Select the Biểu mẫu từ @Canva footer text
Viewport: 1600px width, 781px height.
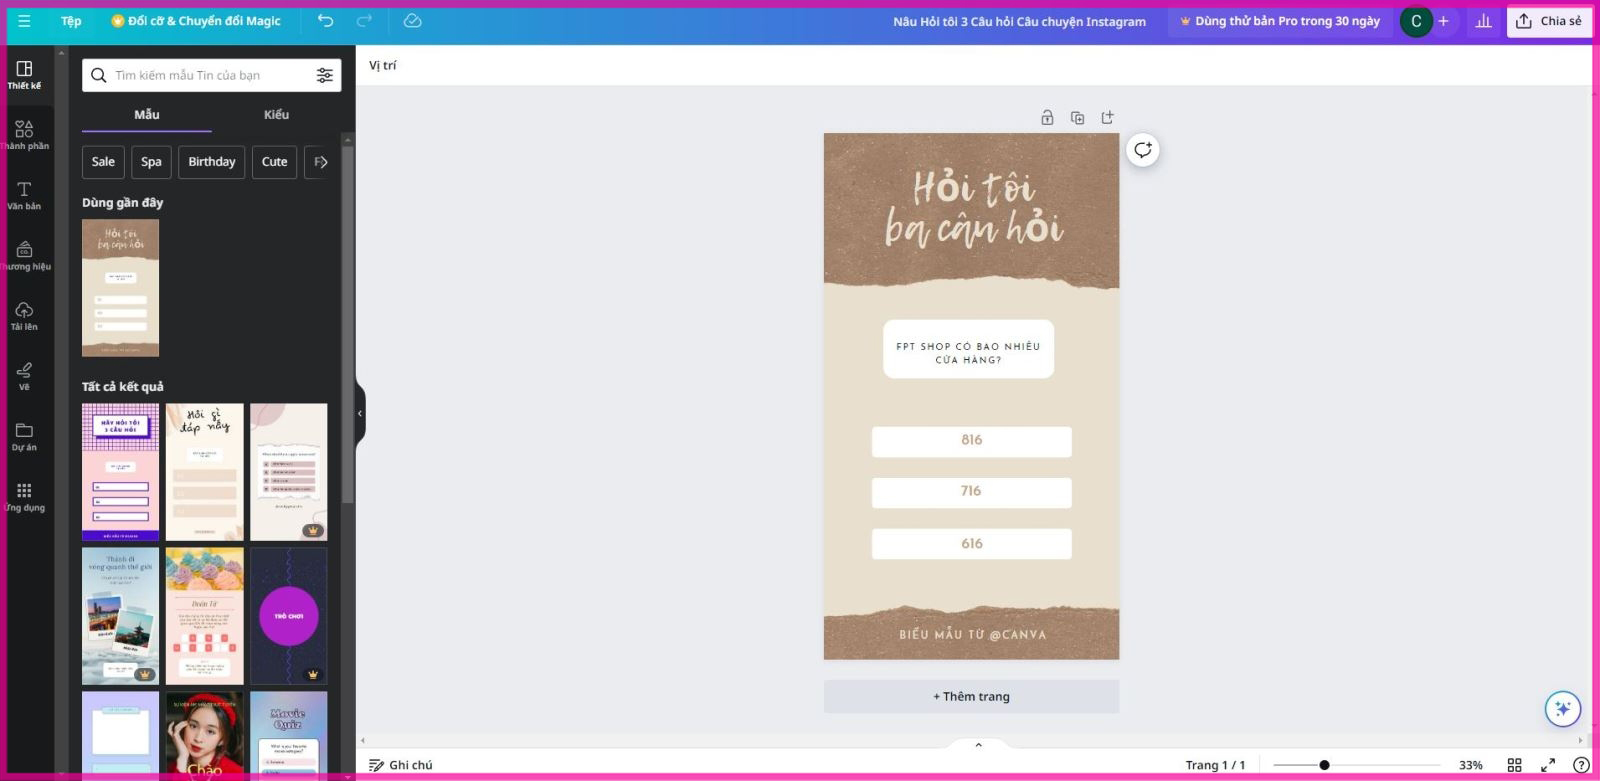[x=972, y=634]
